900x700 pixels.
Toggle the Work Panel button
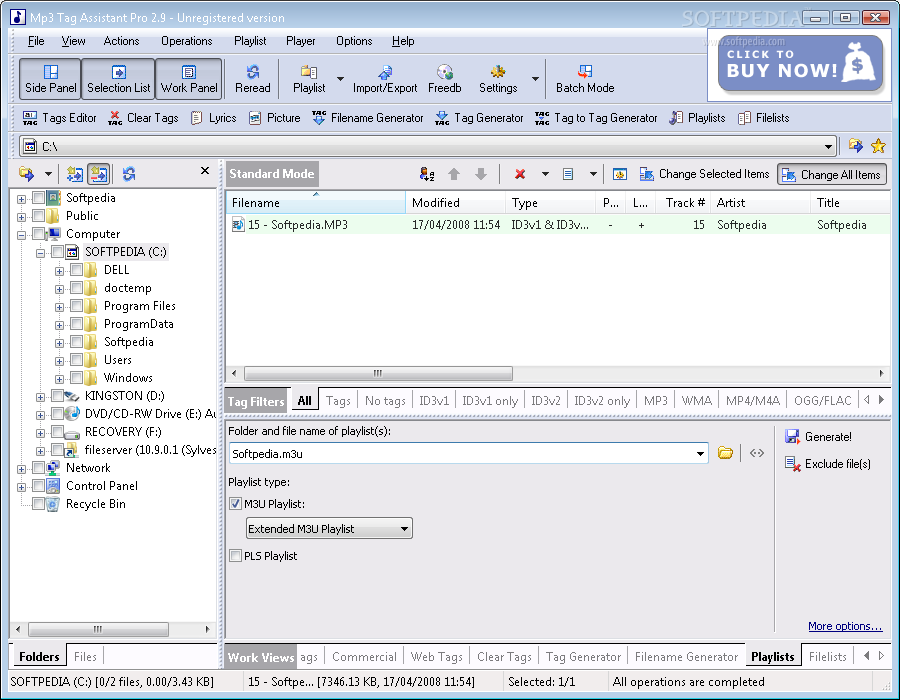[189, 79]
